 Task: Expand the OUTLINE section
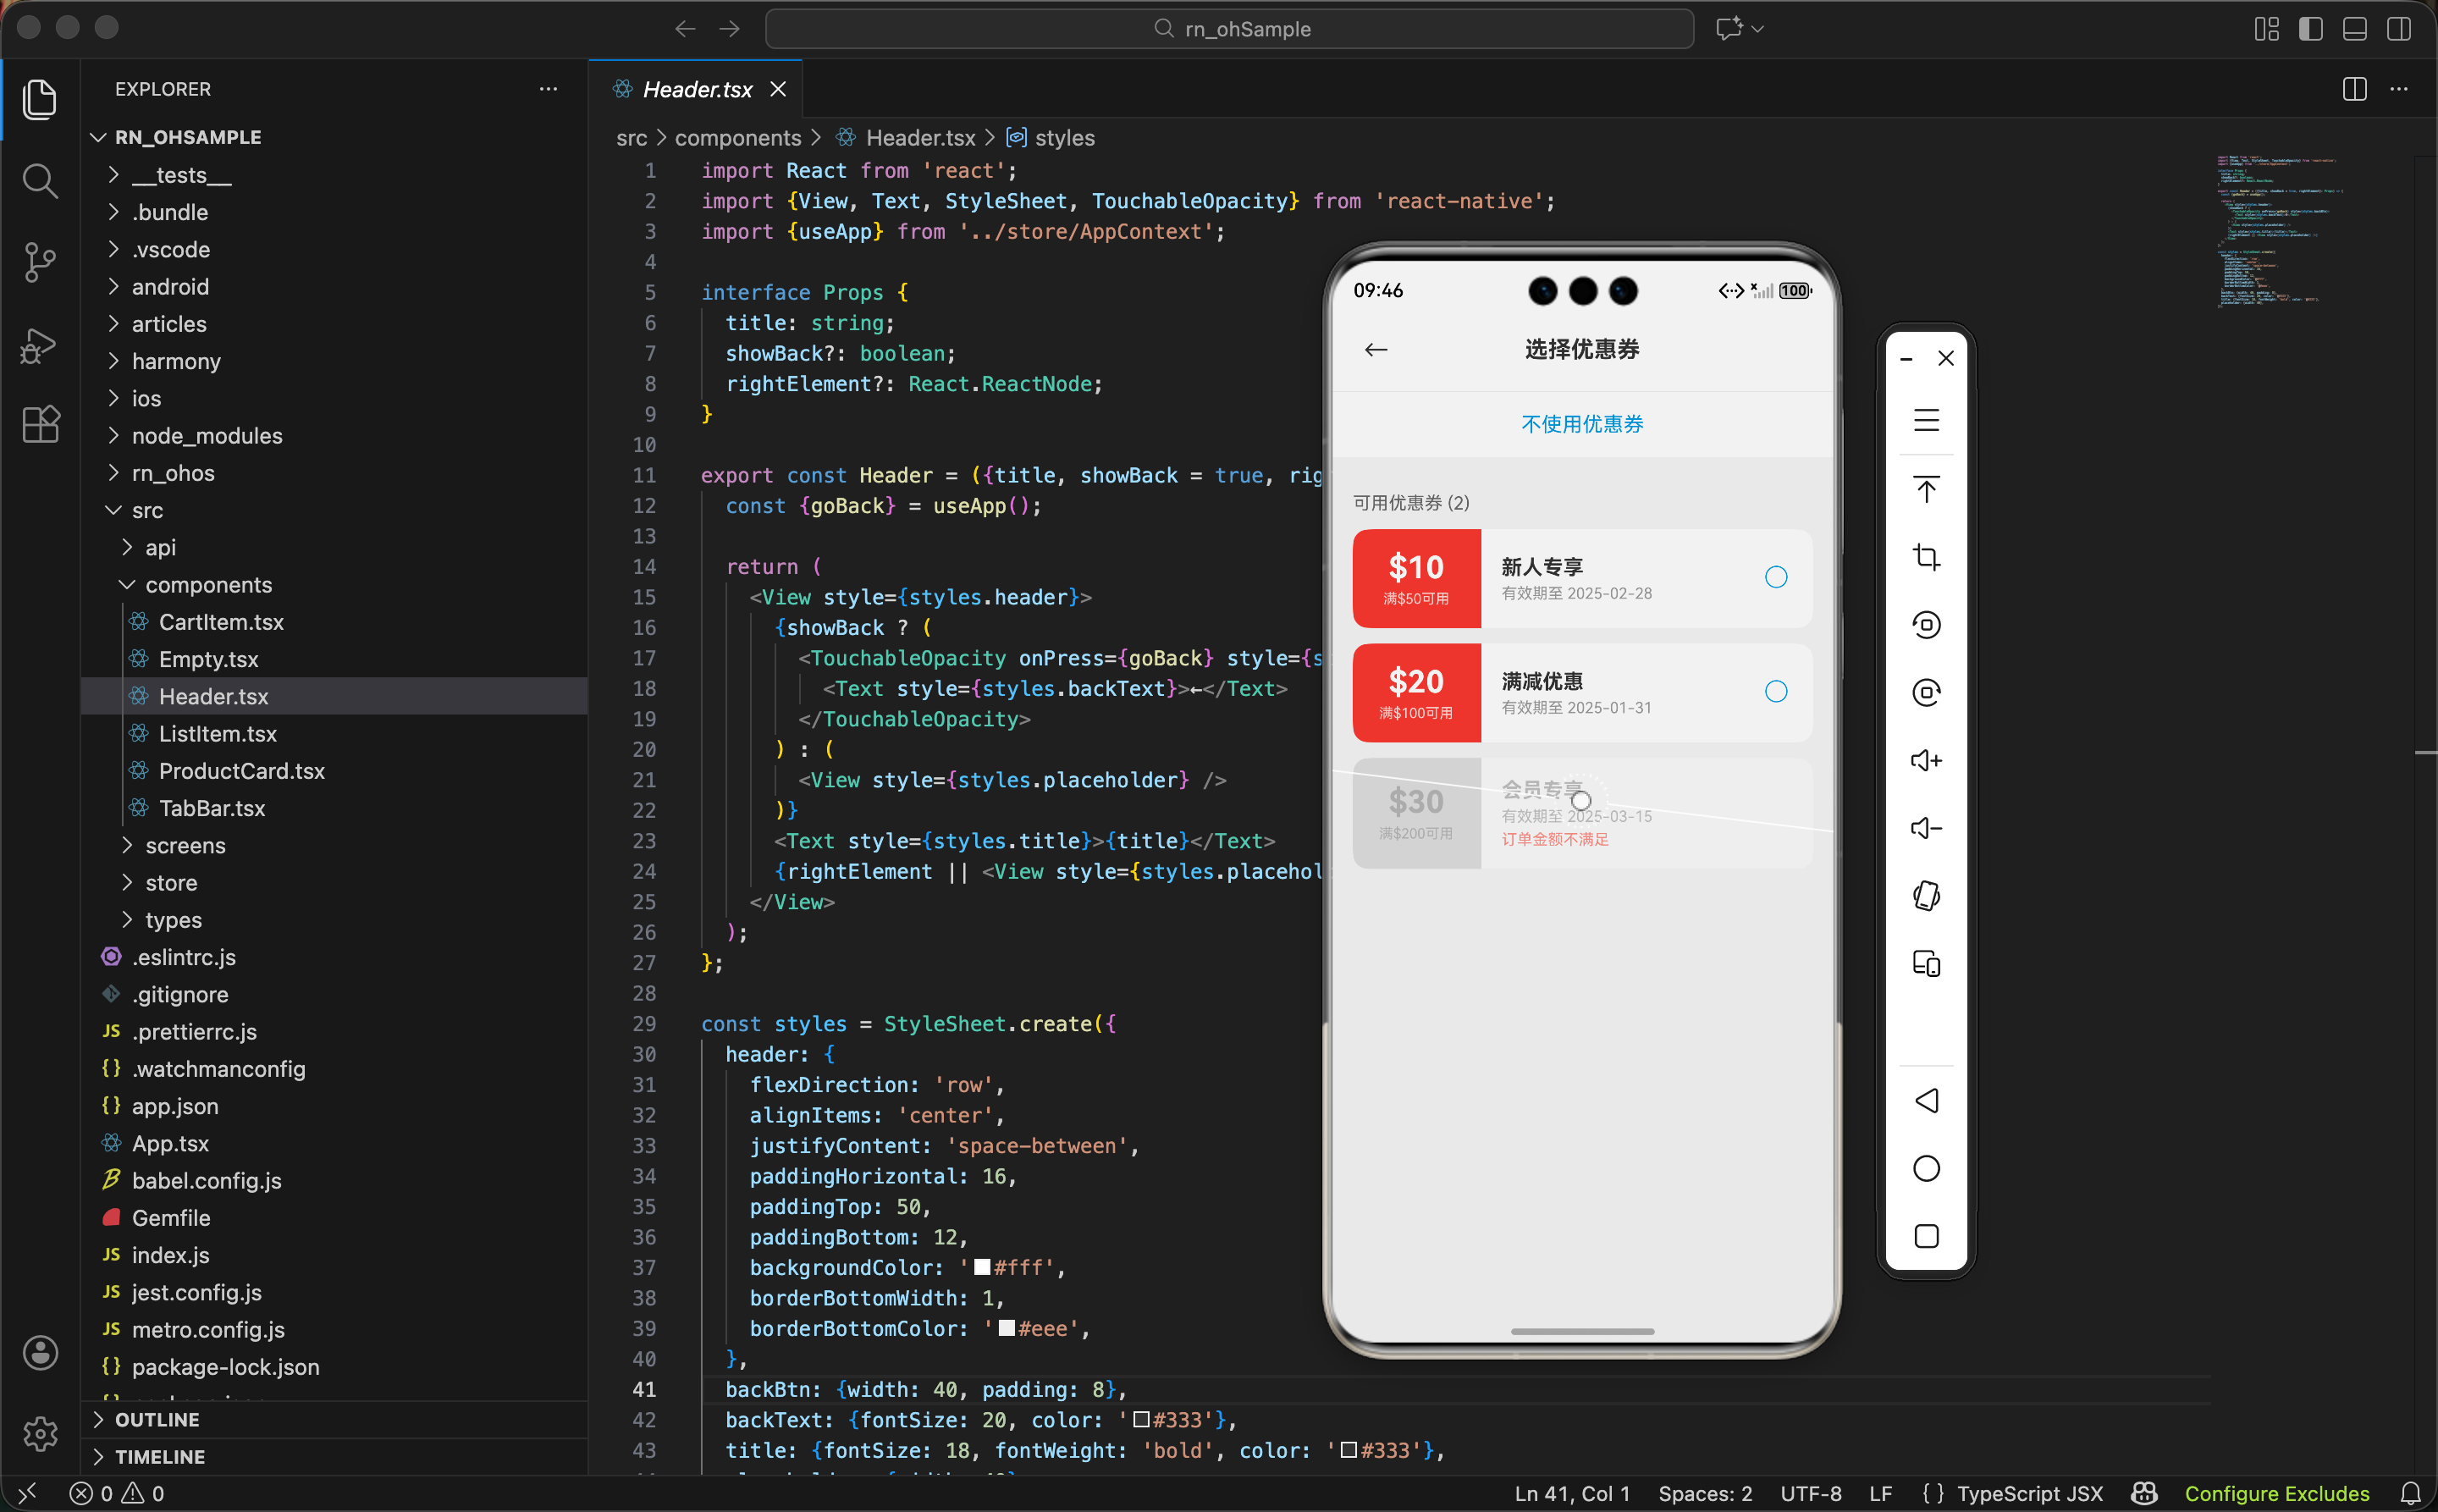[157, 1419]
